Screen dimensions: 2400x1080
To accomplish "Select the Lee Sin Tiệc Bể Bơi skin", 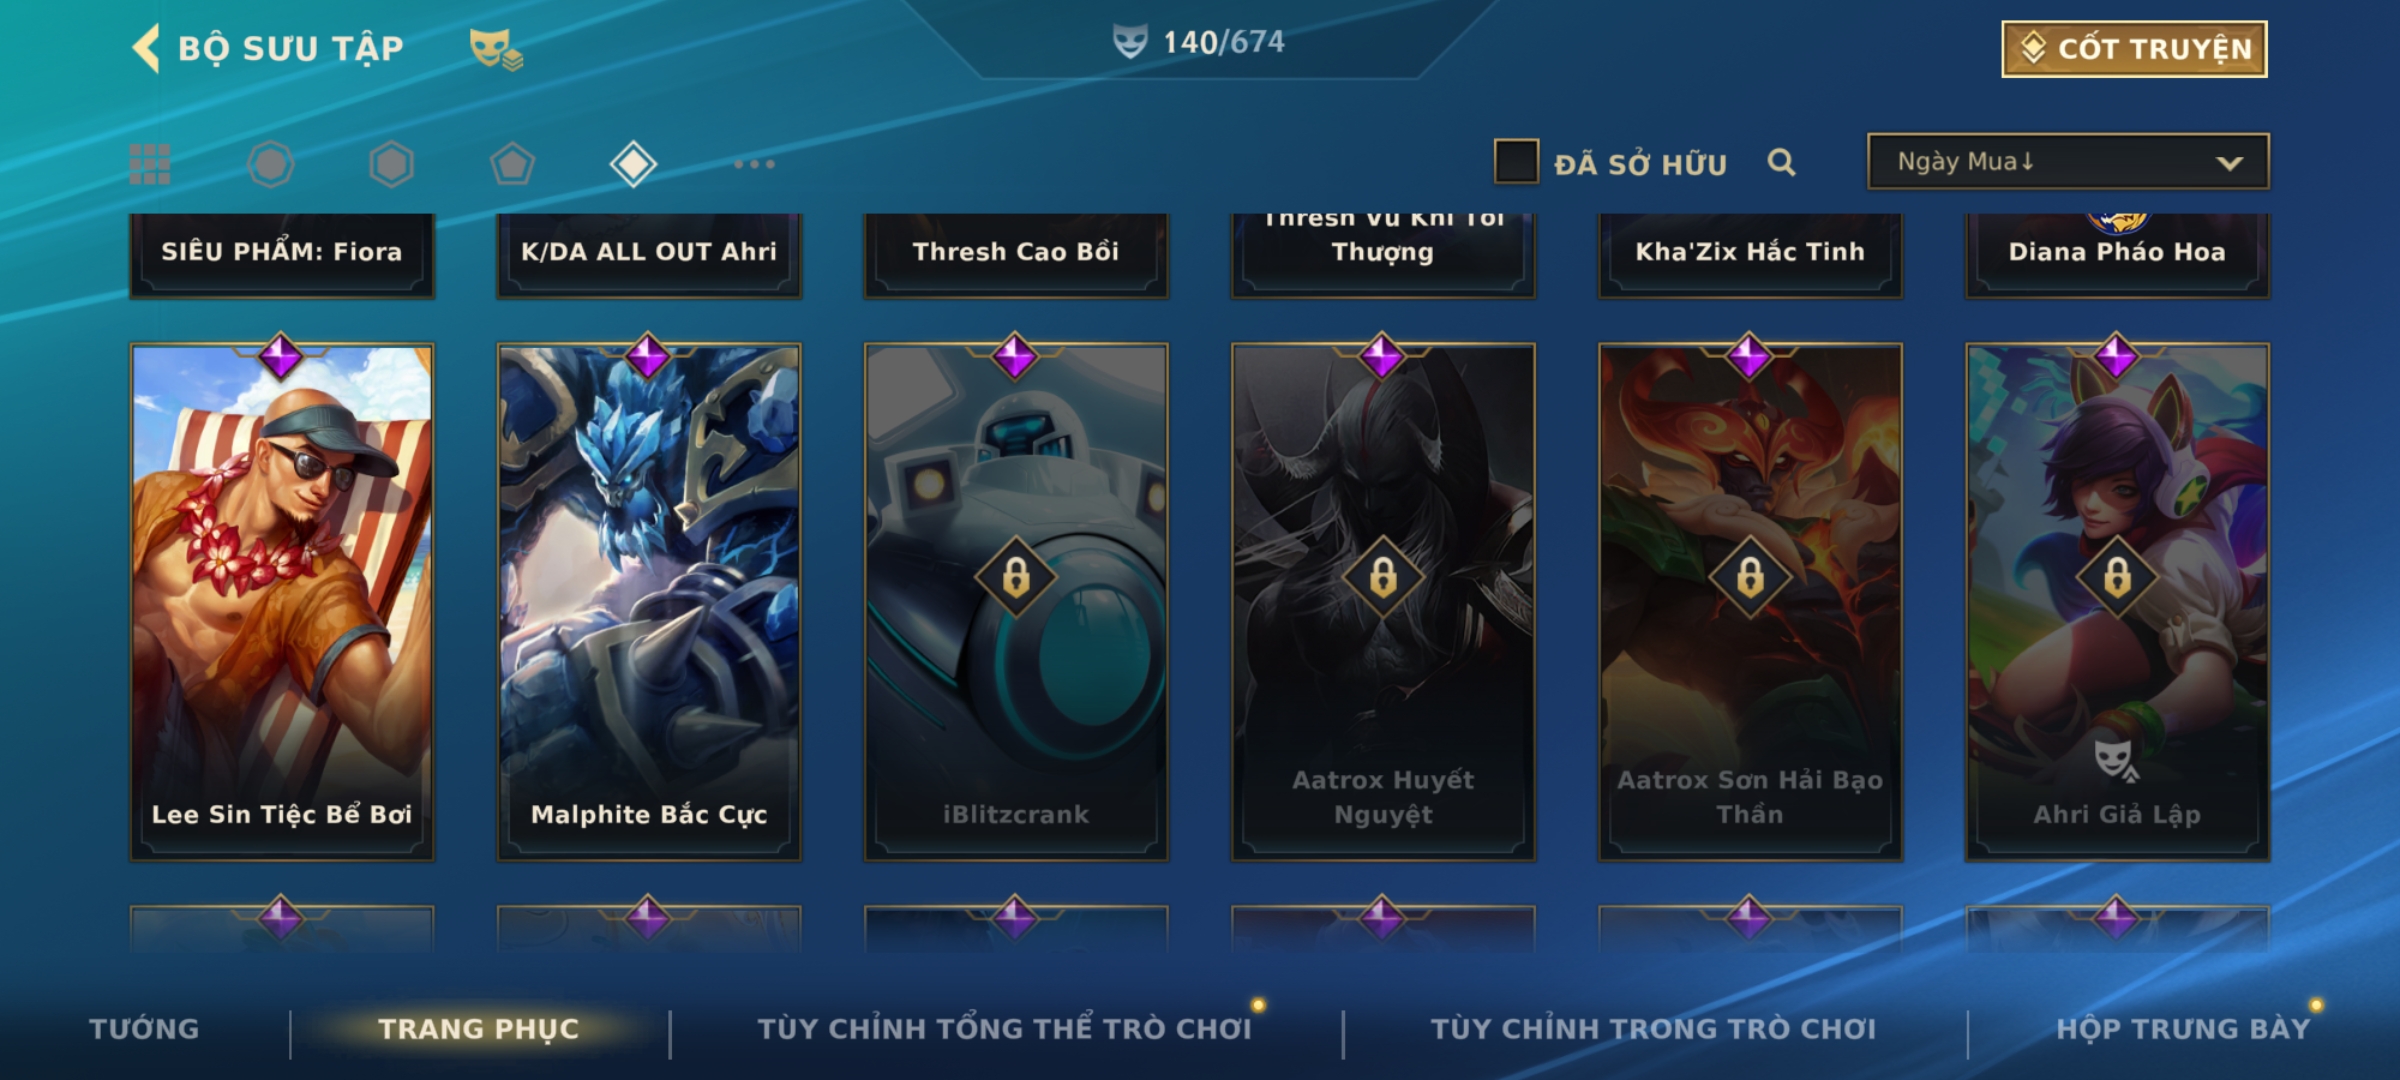I will pyautogui.click(x=282, y=602).
